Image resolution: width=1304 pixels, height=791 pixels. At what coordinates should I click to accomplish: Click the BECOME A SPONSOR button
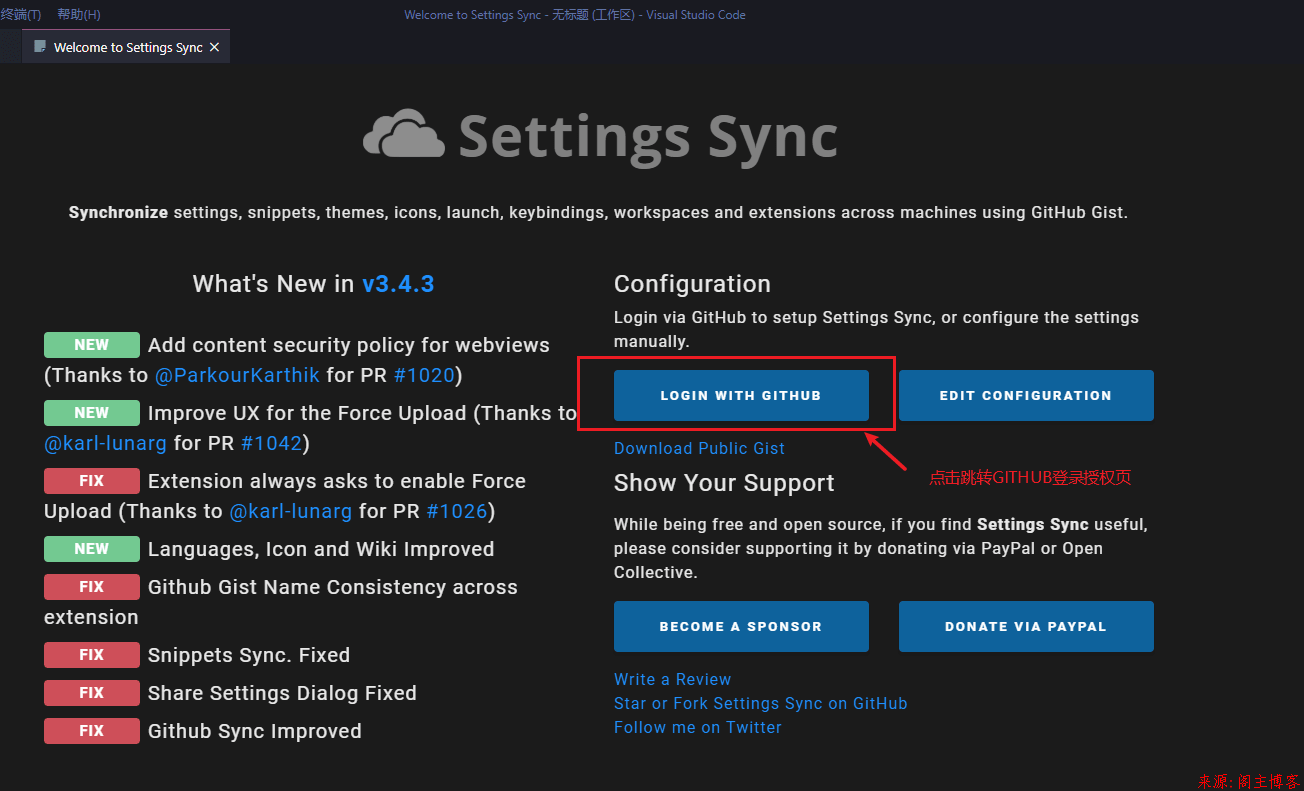[x=741, y=626]
